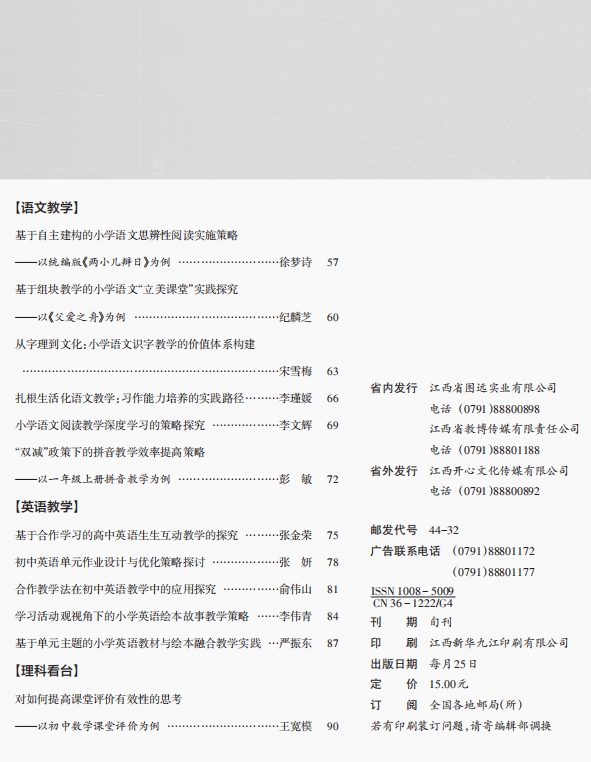Open the “双减”政策下的拼音教学 article title
The width and height of the screenshot is (591, 762).
[110, 452]
